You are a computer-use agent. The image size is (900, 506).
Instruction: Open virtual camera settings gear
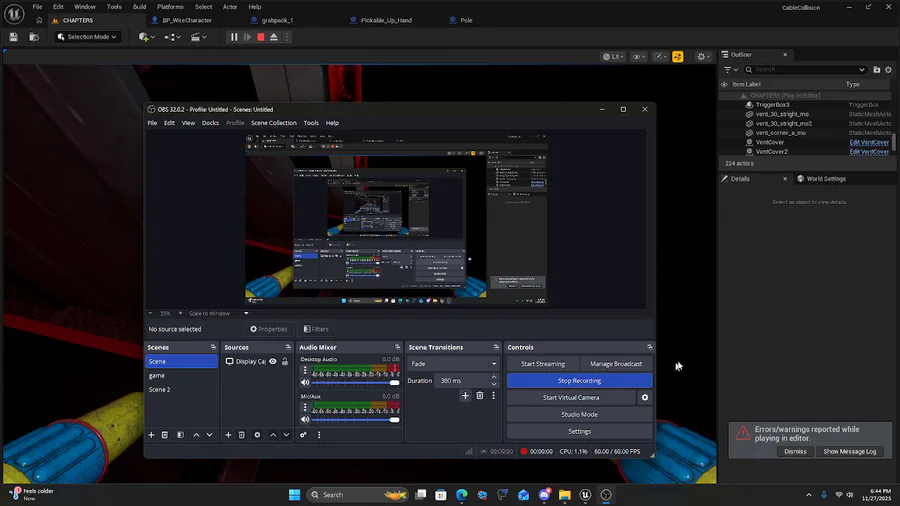[x=645, y=398]
